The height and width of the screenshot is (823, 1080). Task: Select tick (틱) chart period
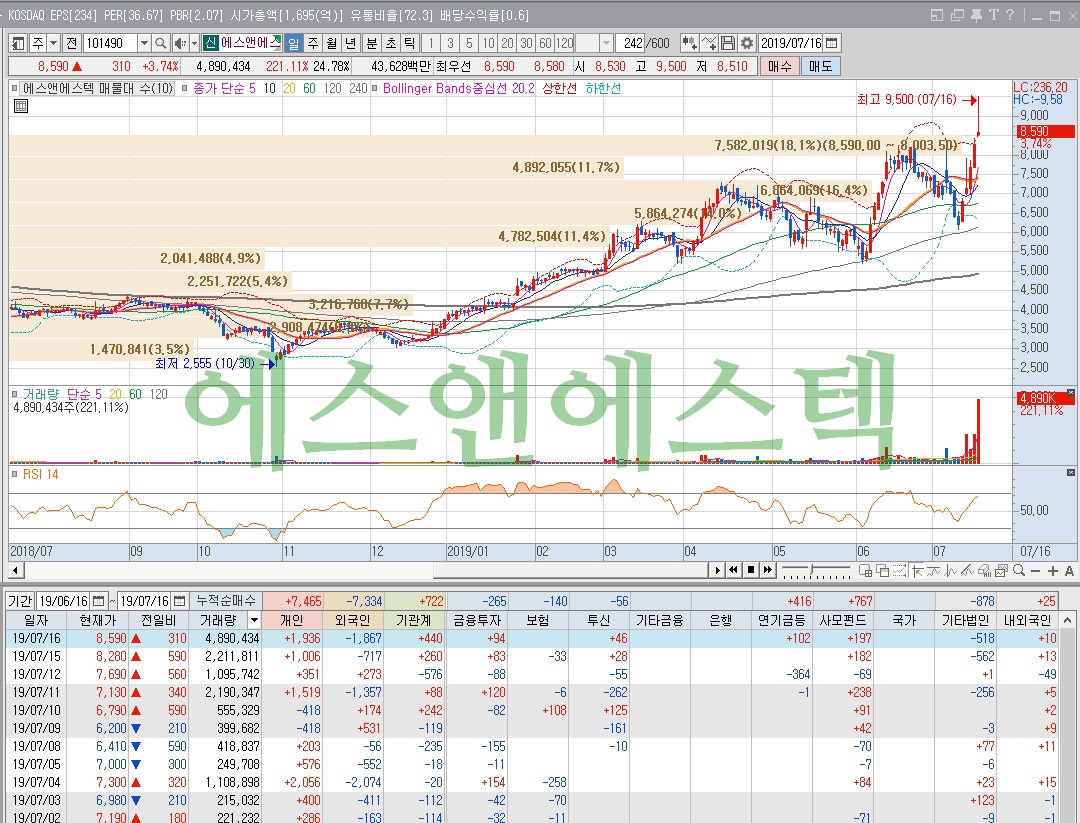click(x=410, y=43)
